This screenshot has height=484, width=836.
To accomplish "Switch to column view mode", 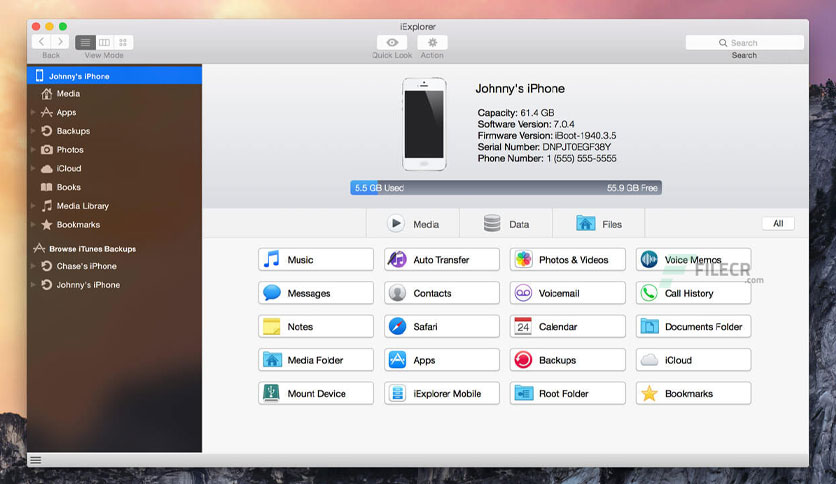I will point(104,42).
